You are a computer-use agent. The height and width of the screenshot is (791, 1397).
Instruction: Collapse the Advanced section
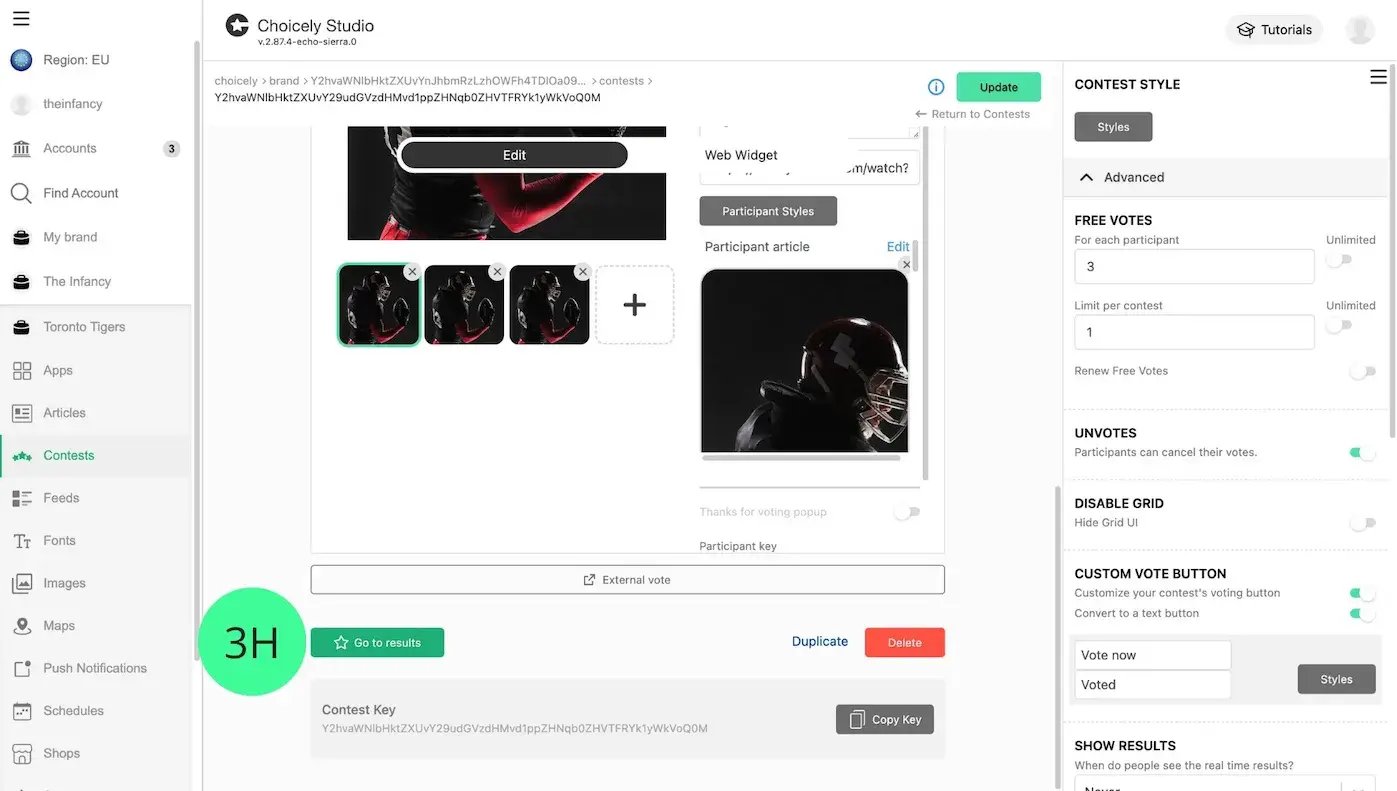1226,177
